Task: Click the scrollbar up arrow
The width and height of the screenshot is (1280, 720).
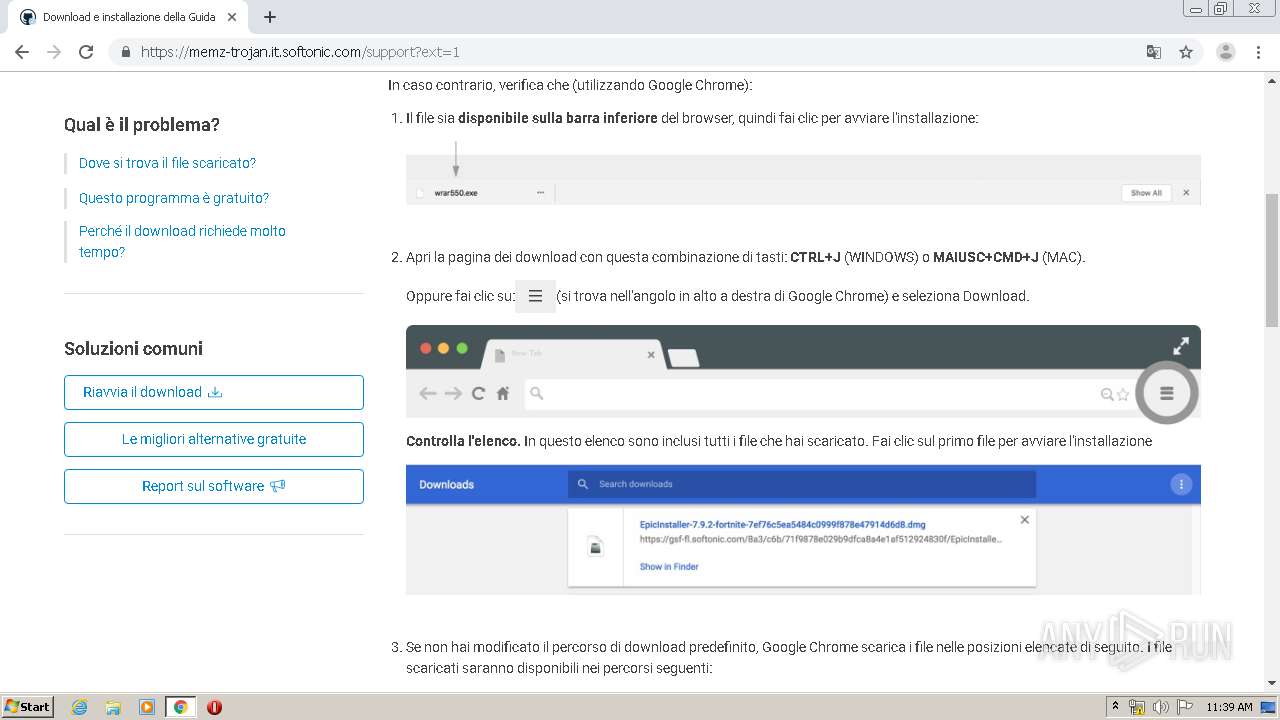Action: coord(1272,79)
